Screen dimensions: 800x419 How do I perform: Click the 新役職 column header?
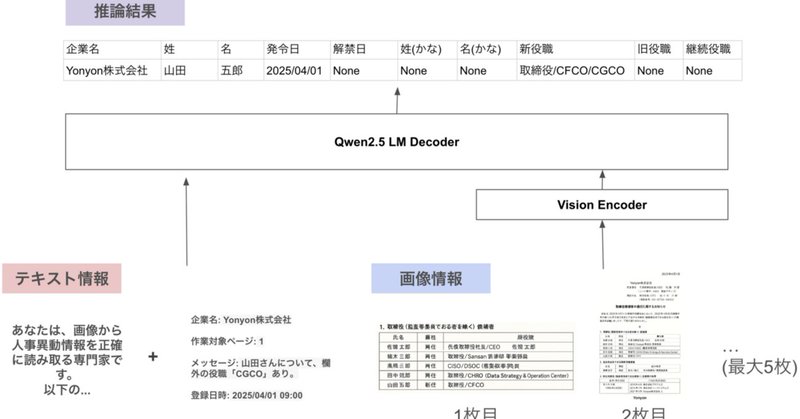pyautogui.click(x=576, y=50)
